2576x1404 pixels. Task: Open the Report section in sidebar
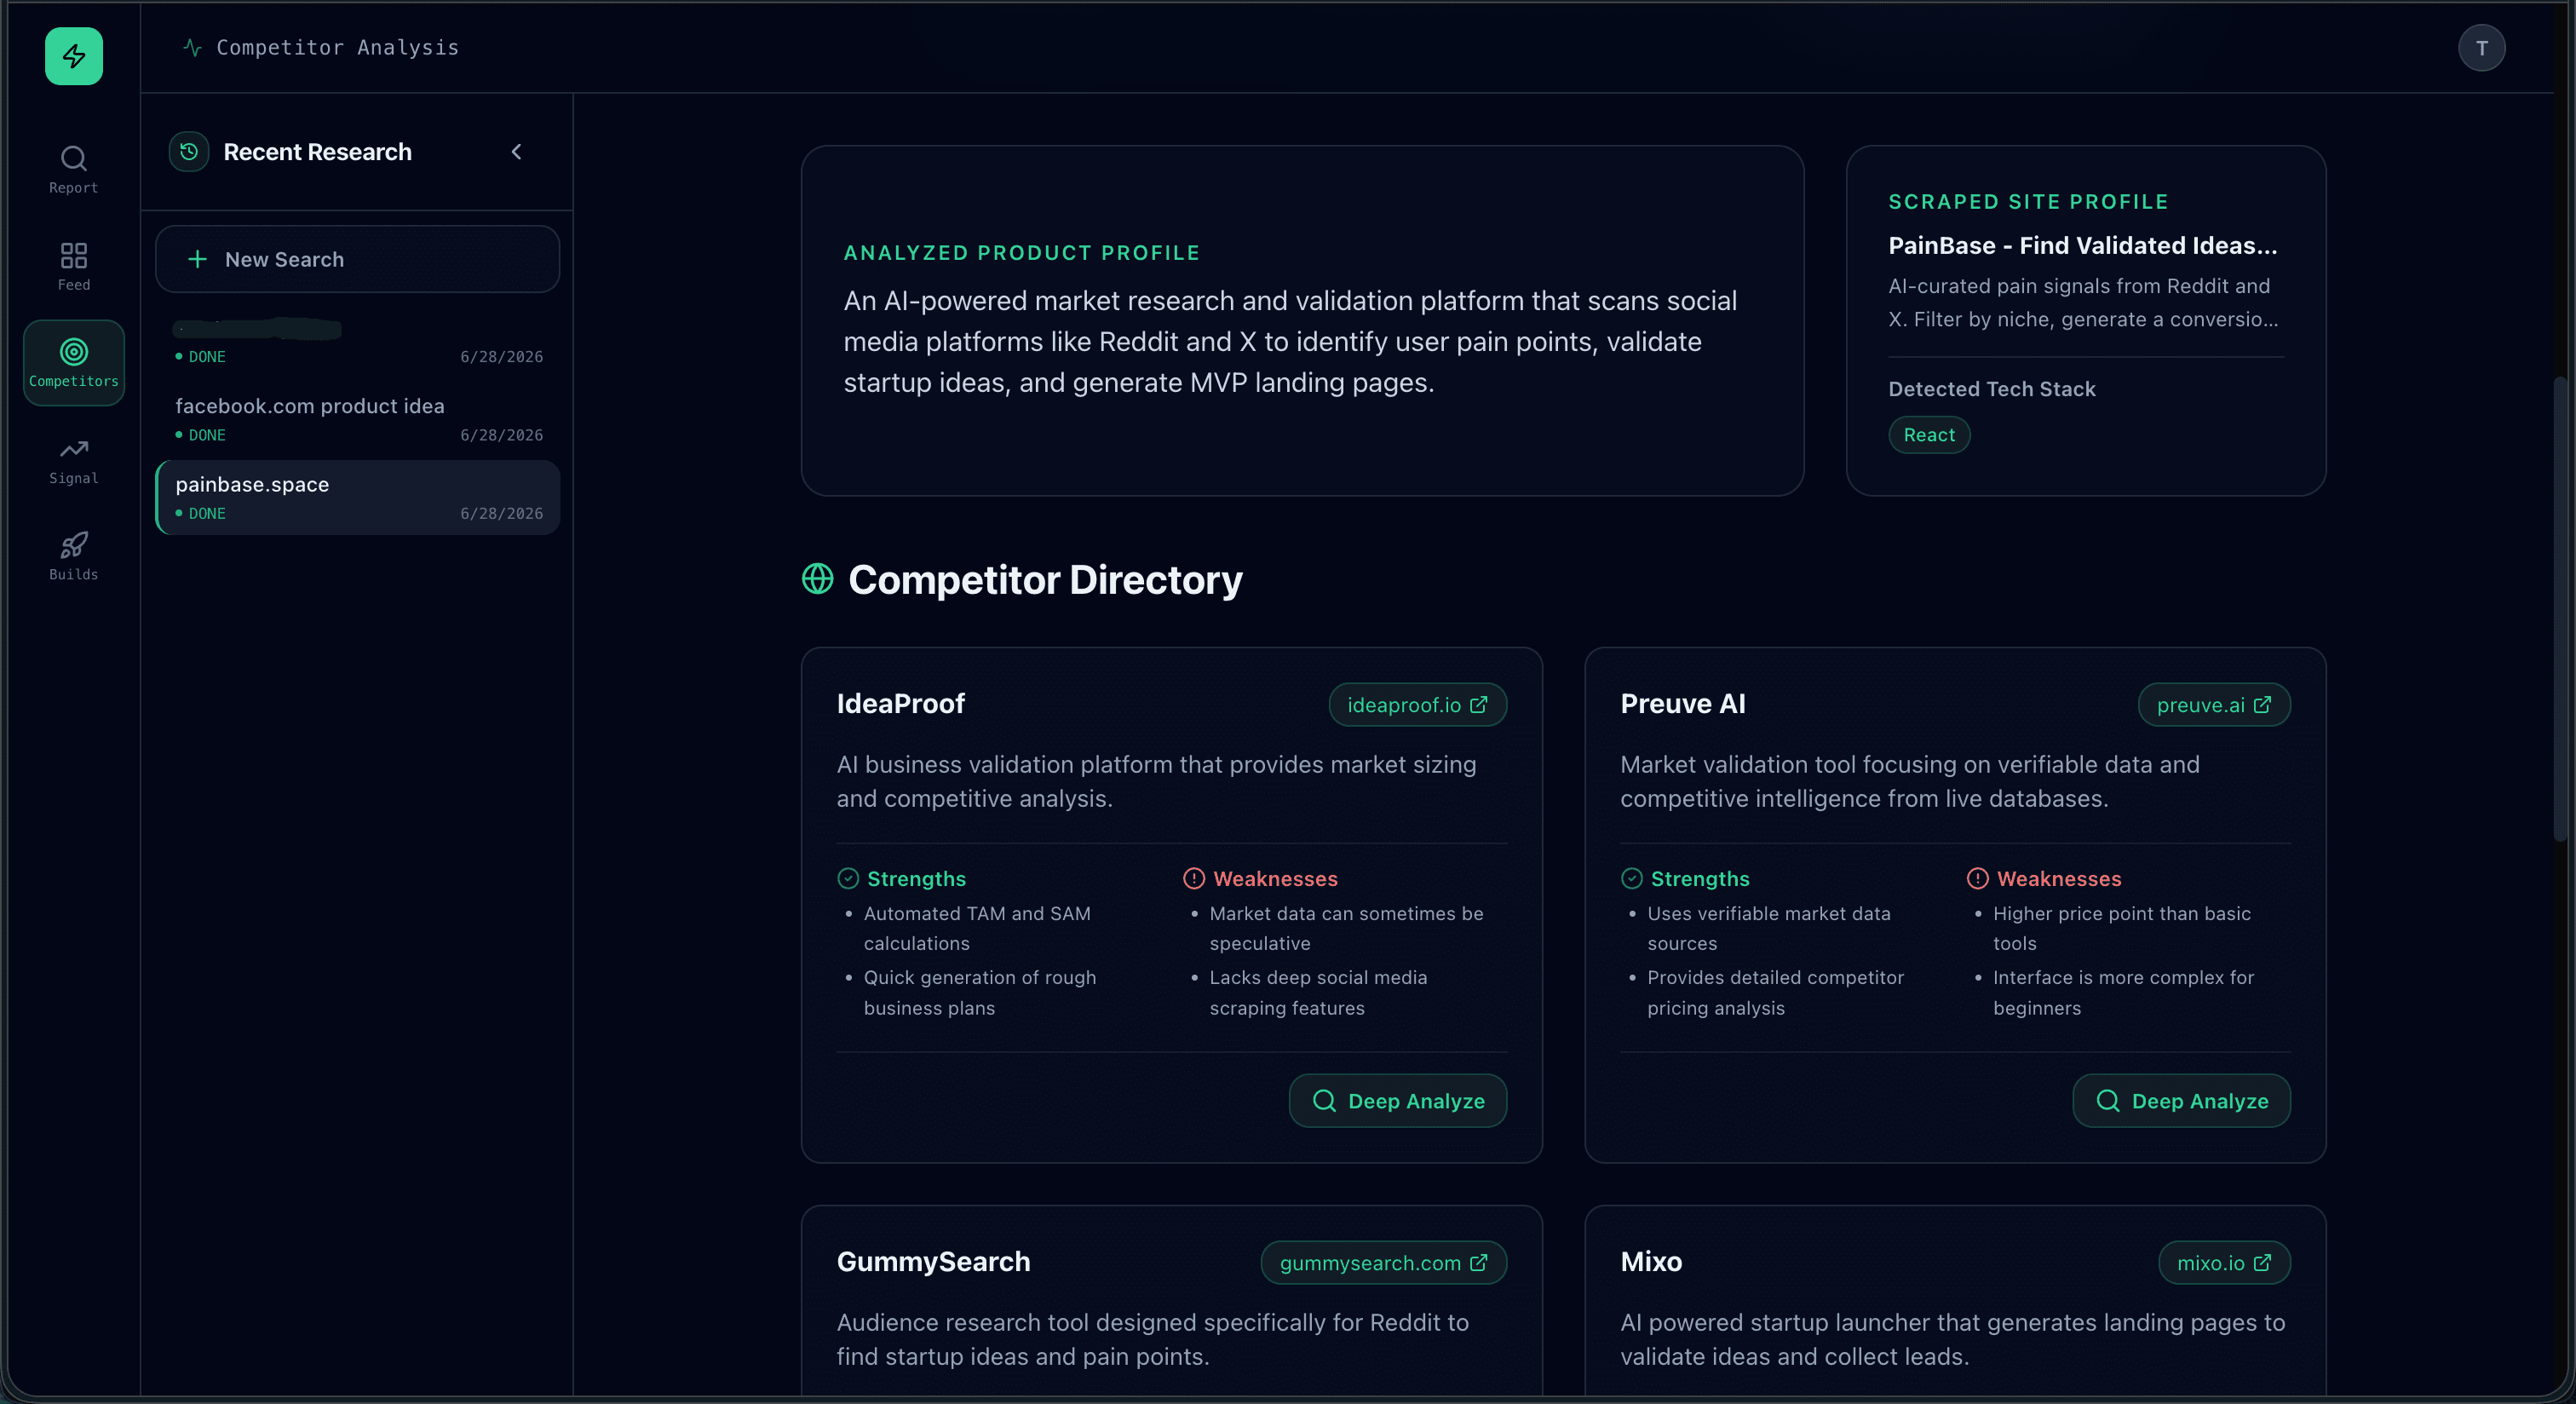coord(73,170)
